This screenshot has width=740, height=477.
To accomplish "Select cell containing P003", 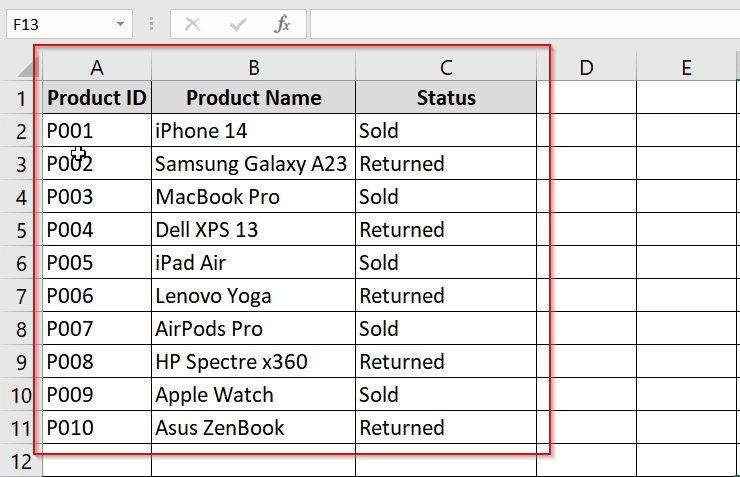I will (97, 196).
